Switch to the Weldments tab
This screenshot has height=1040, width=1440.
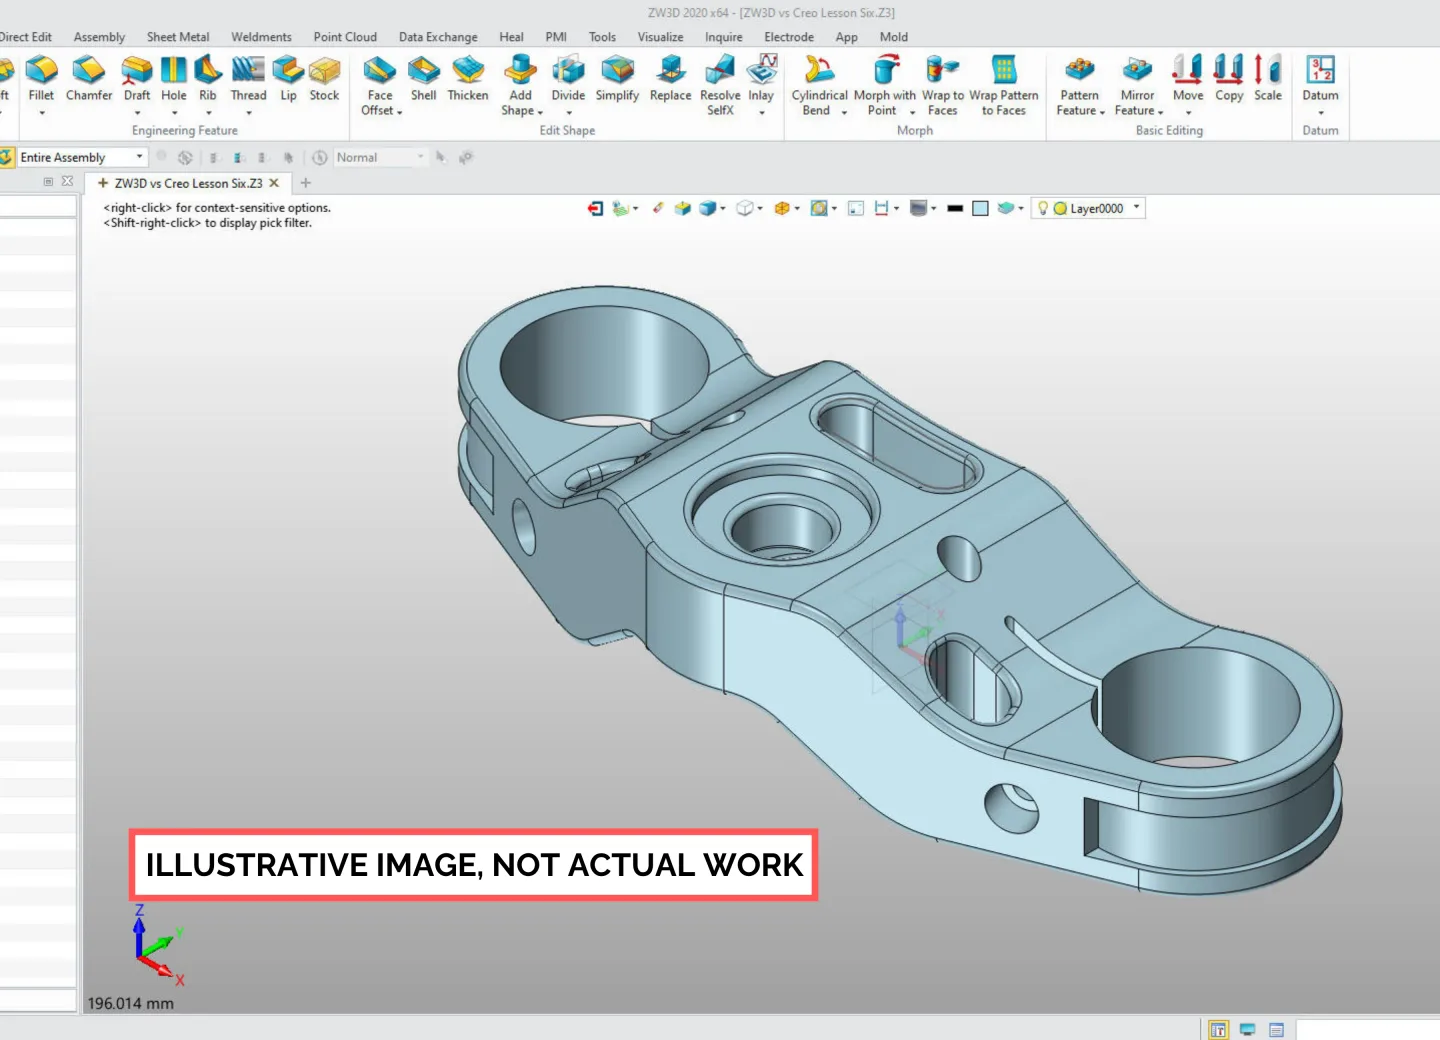coord(261,37)
